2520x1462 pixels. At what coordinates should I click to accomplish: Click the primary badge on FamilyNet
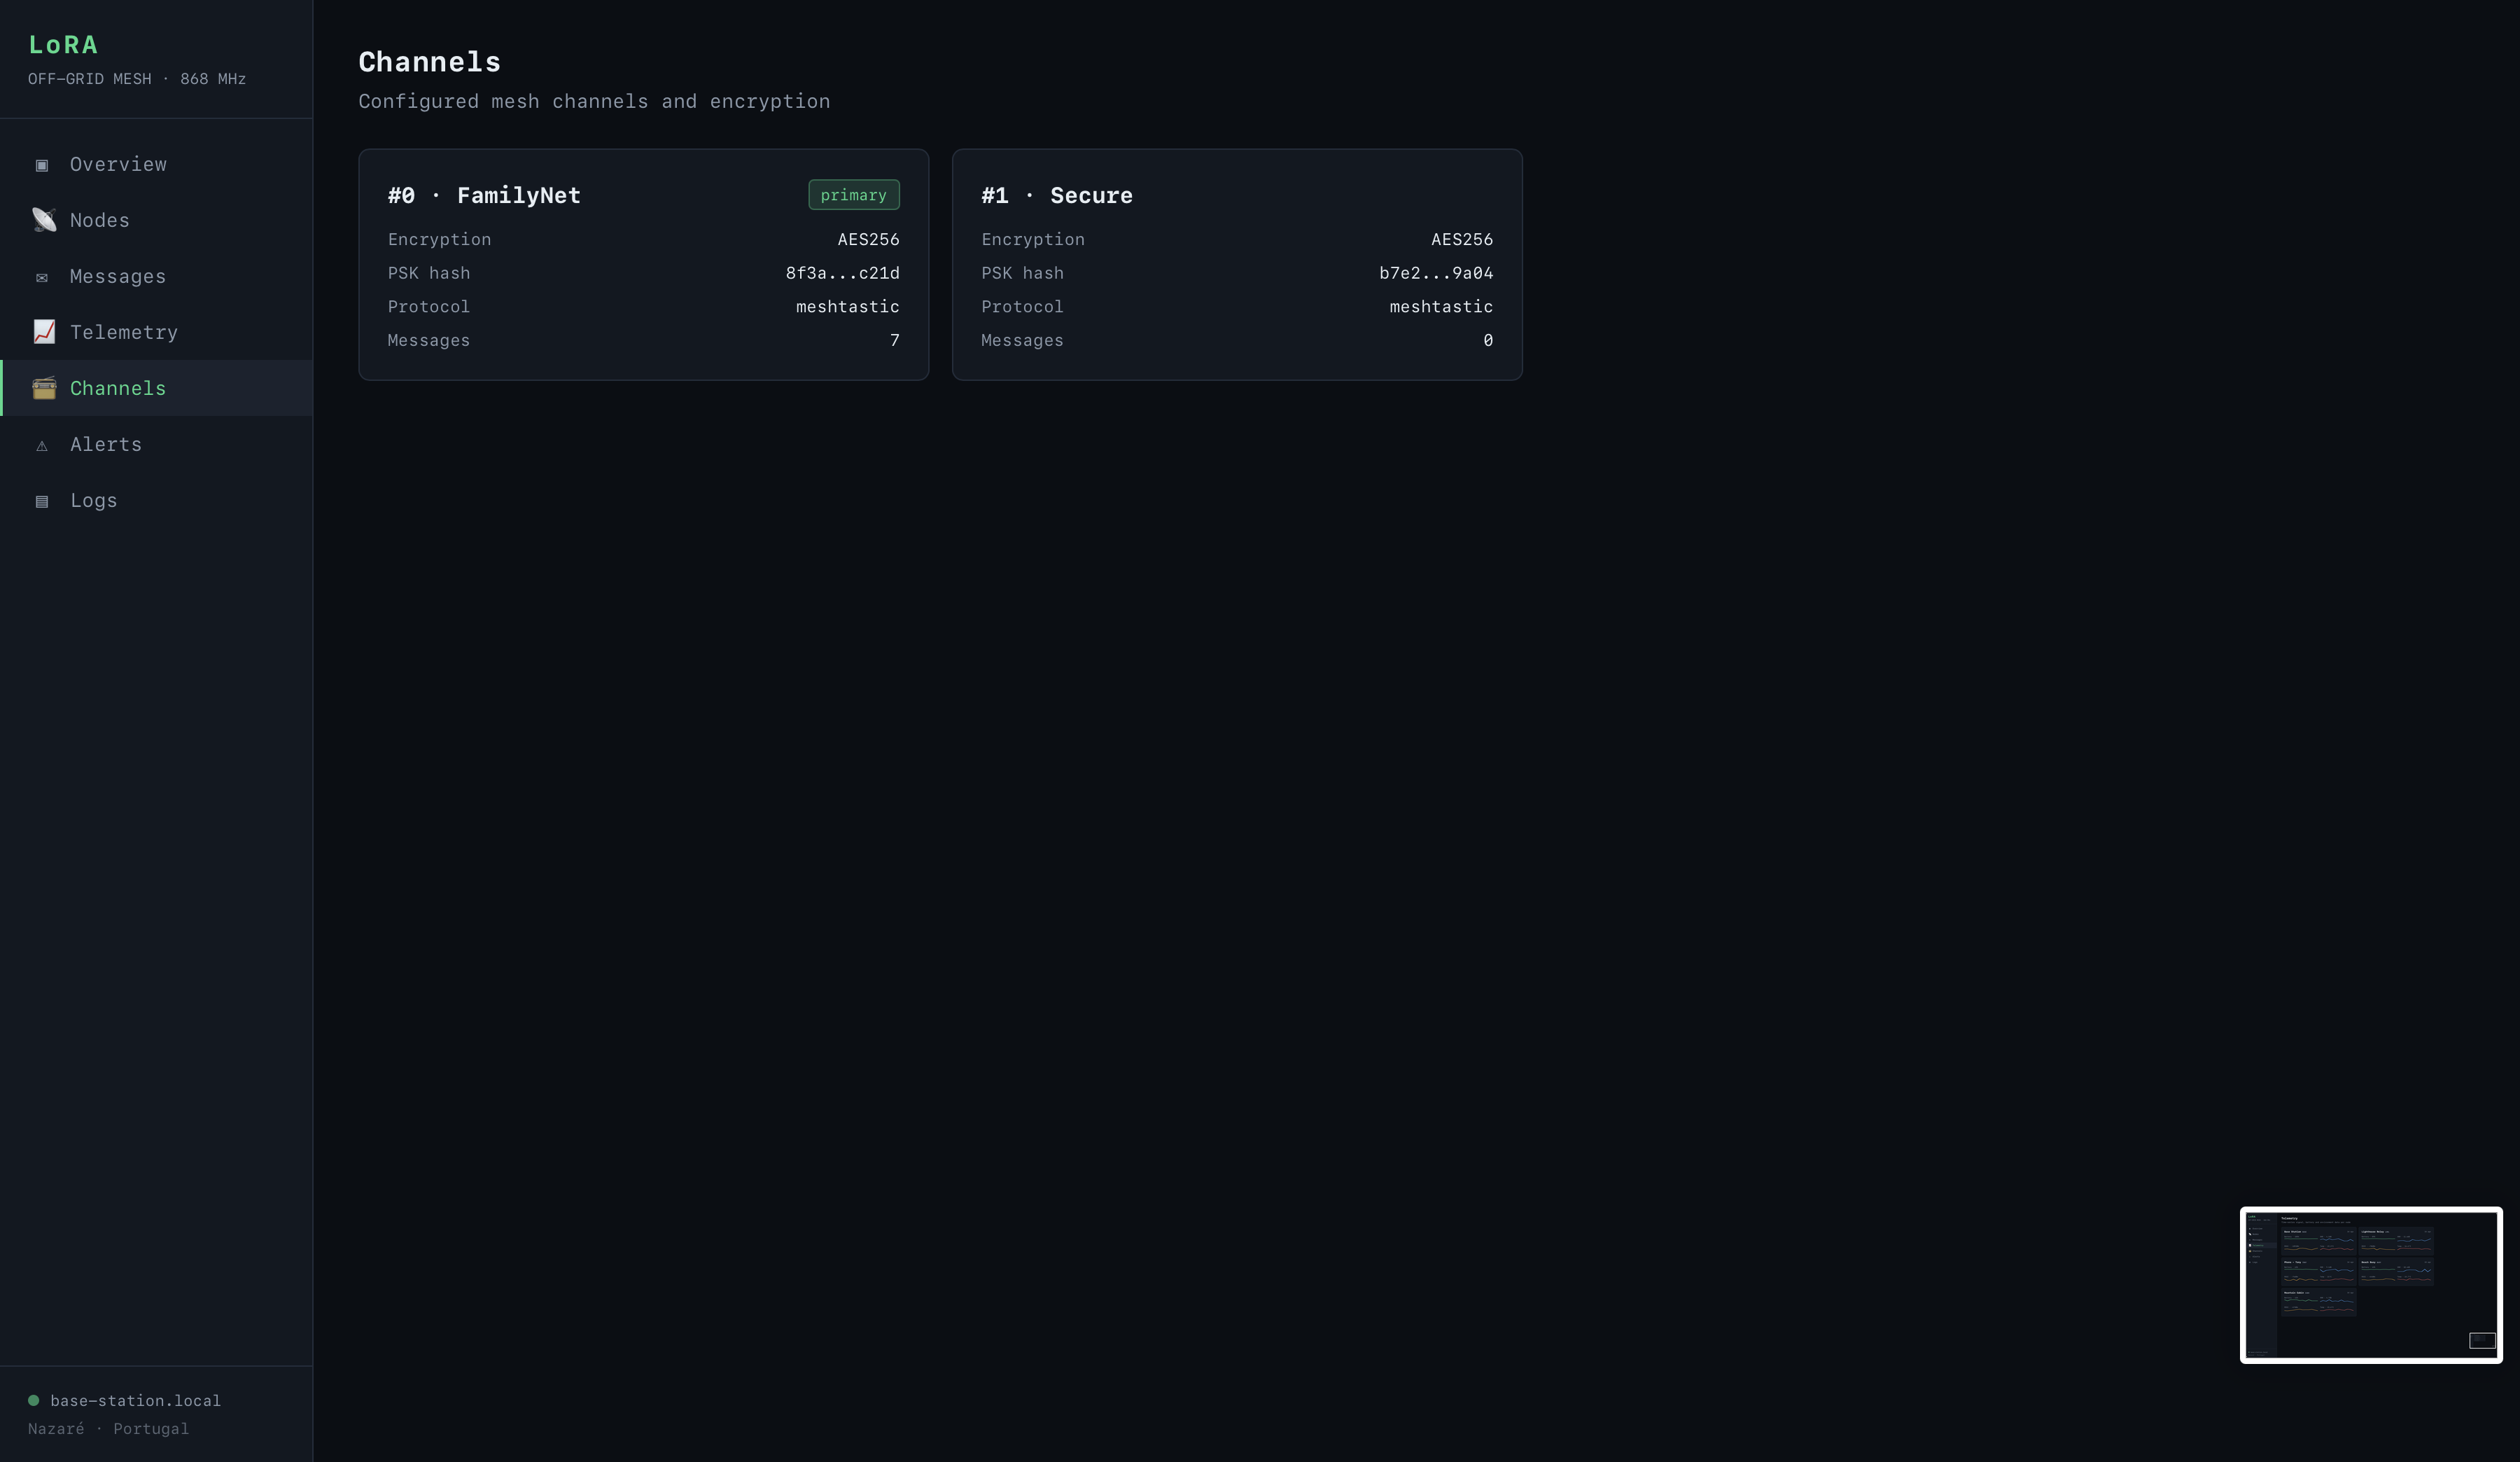tap(853, 195)
